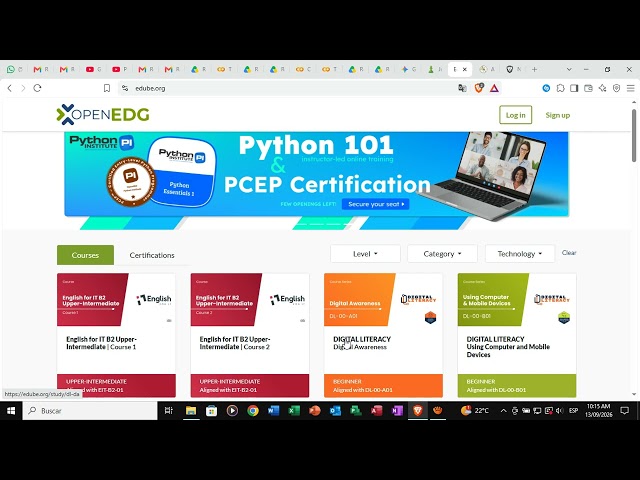Click the ESP input language indicator
This screenshot has width=640, height=480.
coord(573,411)
